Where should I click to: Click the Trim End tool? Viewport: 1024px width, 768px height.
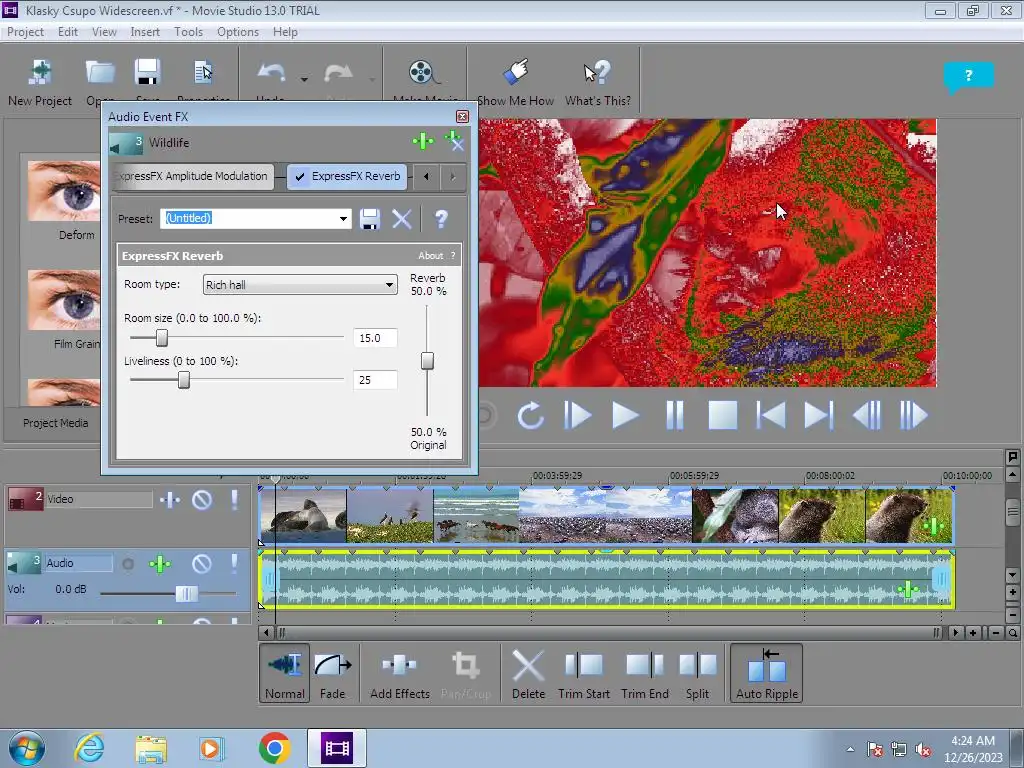[x=645, y=673]
